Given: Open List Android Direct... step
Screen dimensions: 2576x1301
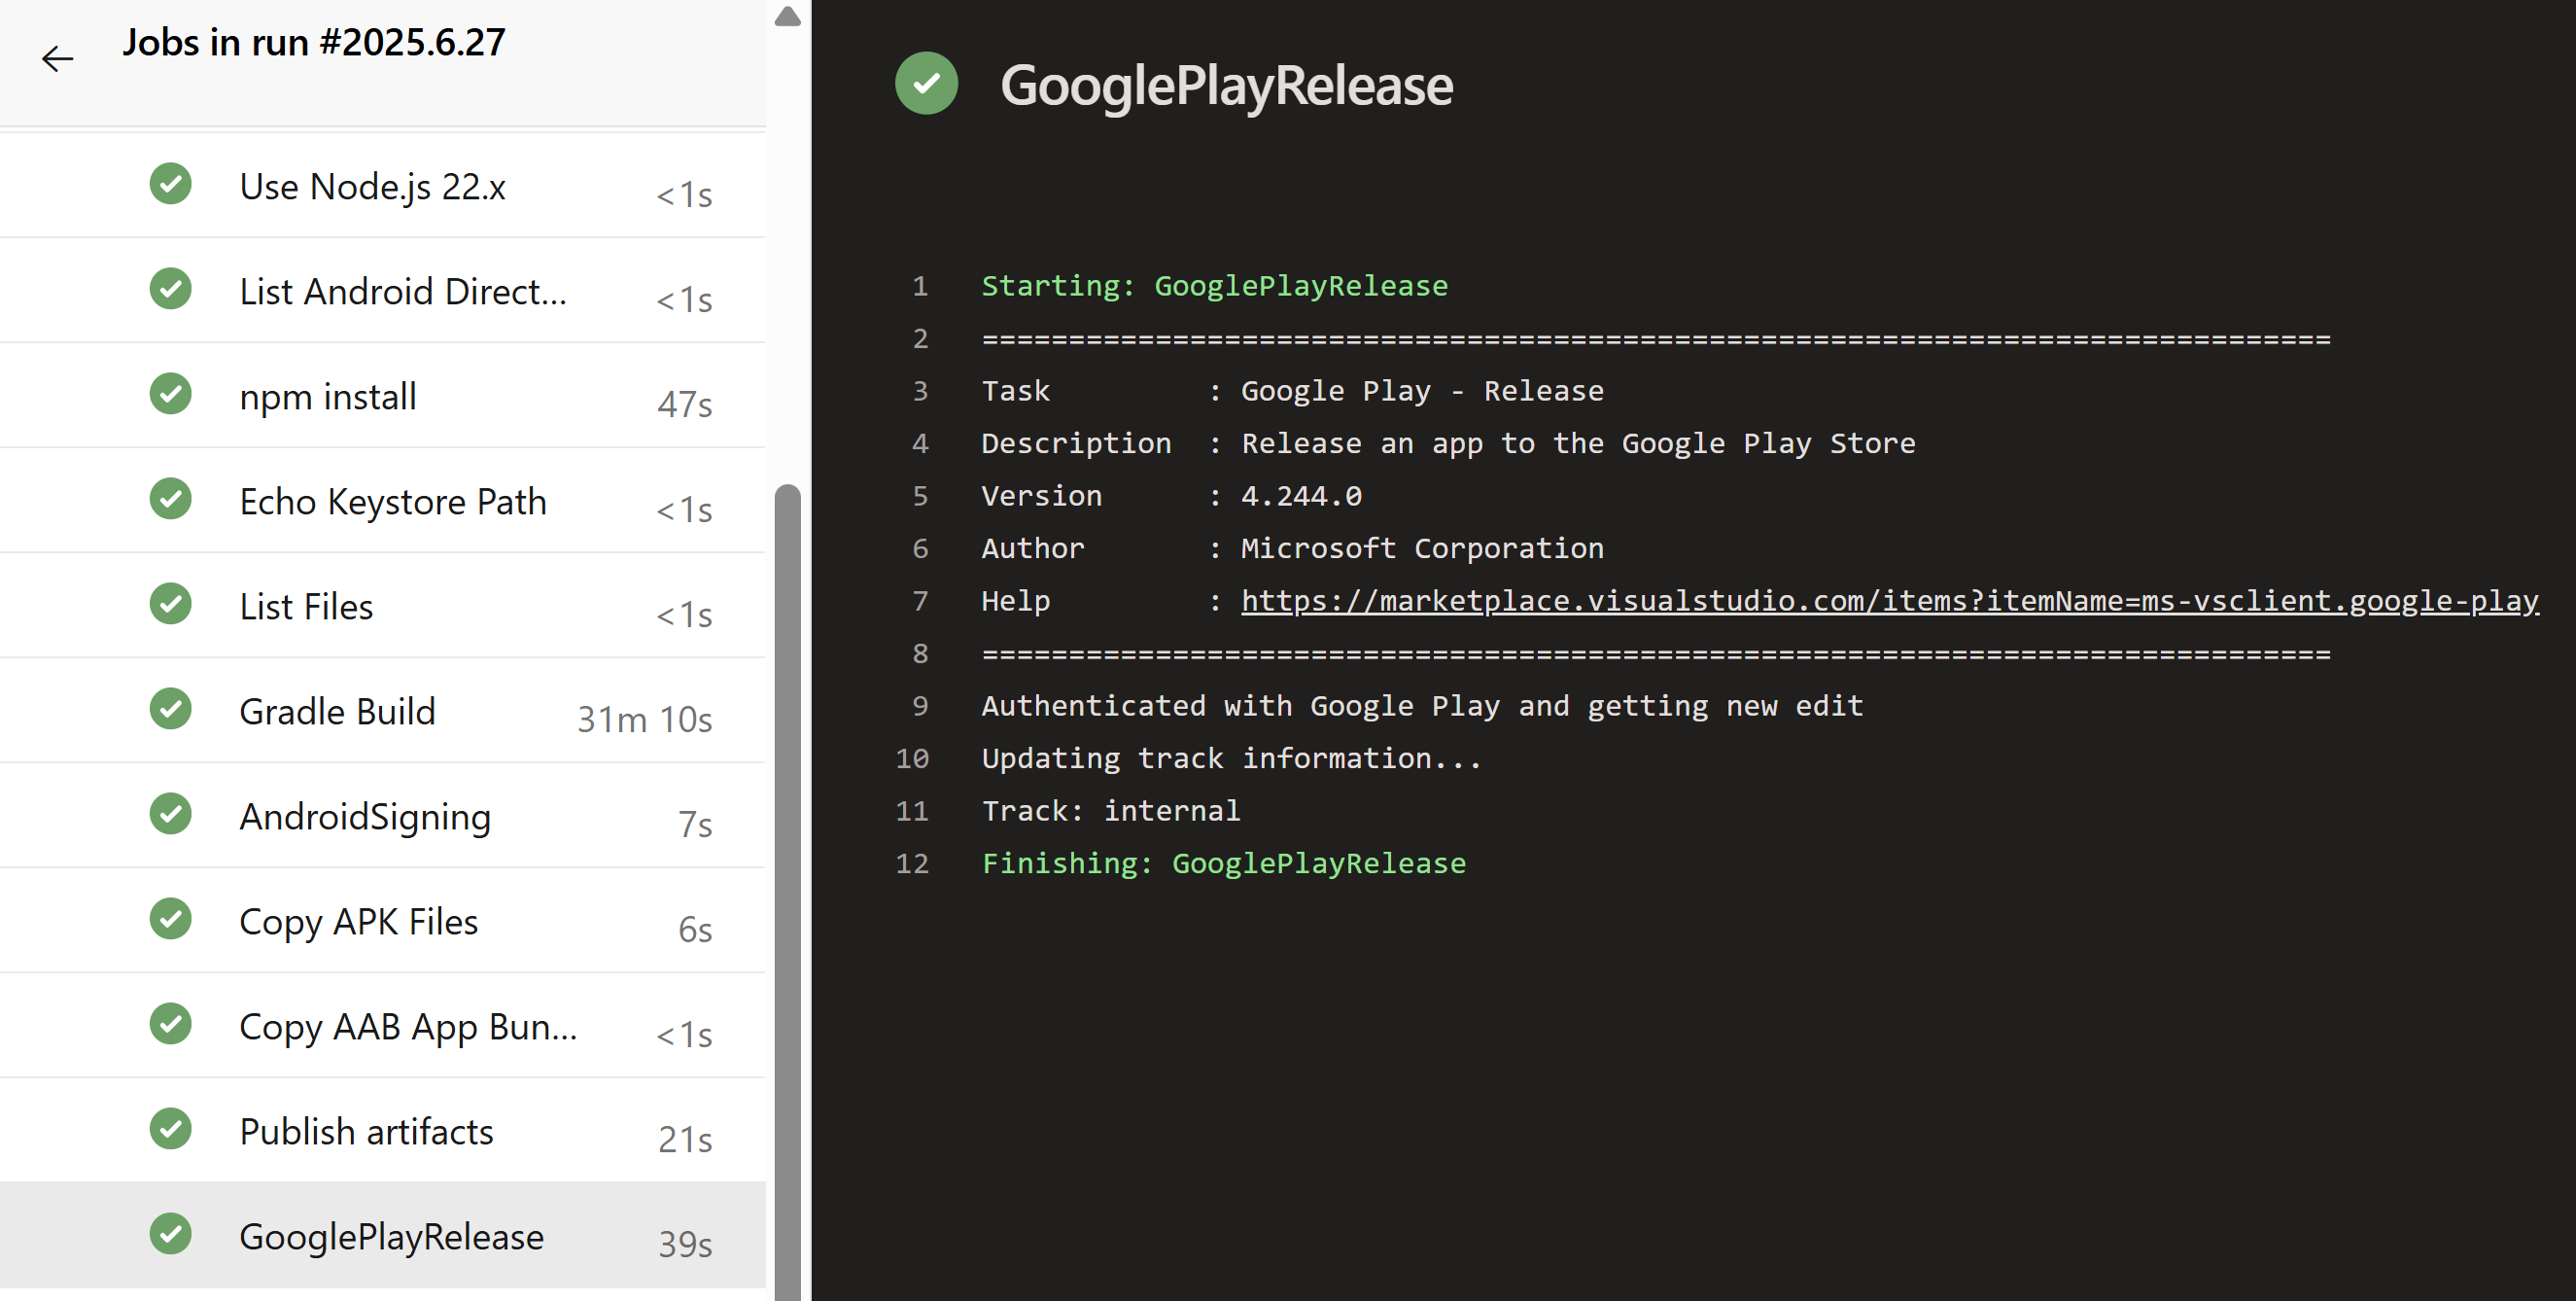Looking at the screenshot, I should click(x=402, y=292).
